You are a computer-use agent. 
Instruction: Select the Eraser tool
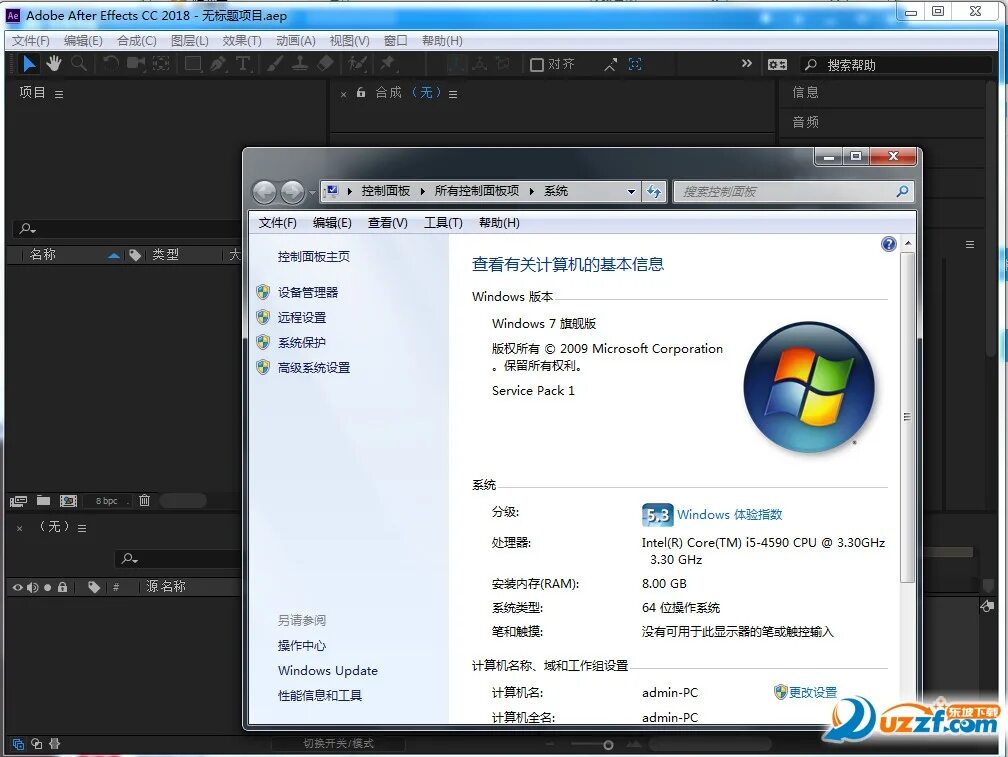coord(325,64)
